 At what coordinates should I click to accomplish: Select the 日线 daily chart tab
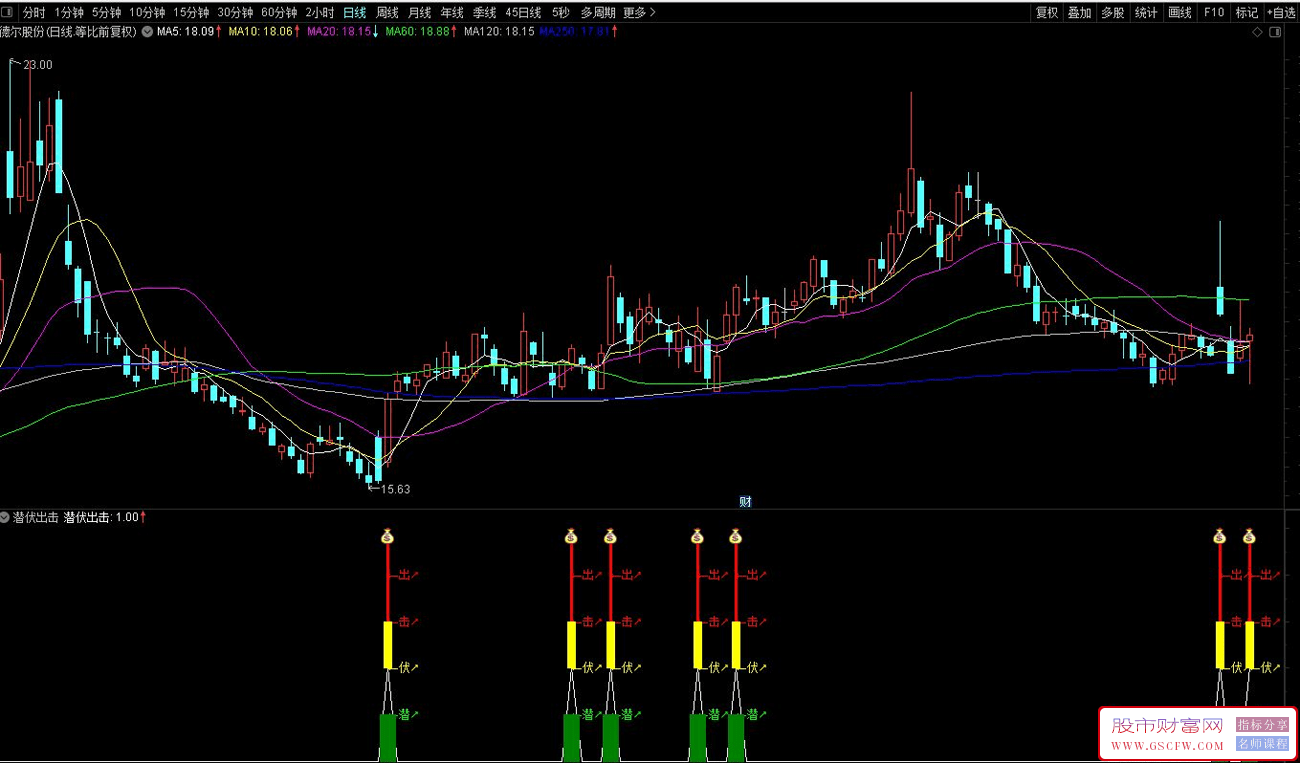pos(355,13)
